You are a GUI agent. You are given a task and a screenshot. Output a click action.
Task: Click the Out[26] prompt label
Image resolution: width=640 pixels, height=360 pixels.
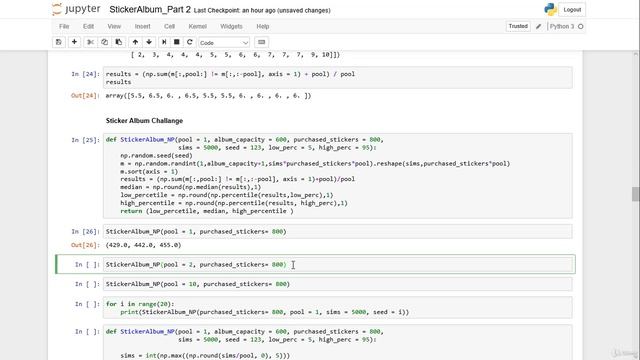tap(85, 245)
